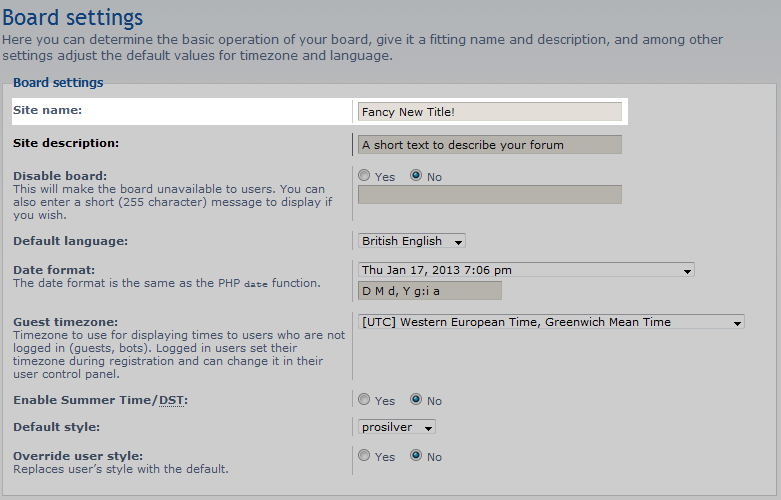The width and height of the screenshot is (781, 500).
Task: Click the Date format label
Action: click(54, 270)
